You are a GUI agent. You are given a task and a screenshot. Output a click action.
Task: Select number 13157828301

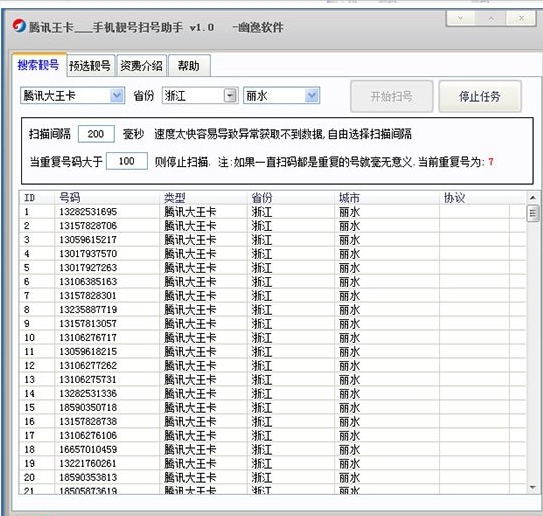pos(88,295)
